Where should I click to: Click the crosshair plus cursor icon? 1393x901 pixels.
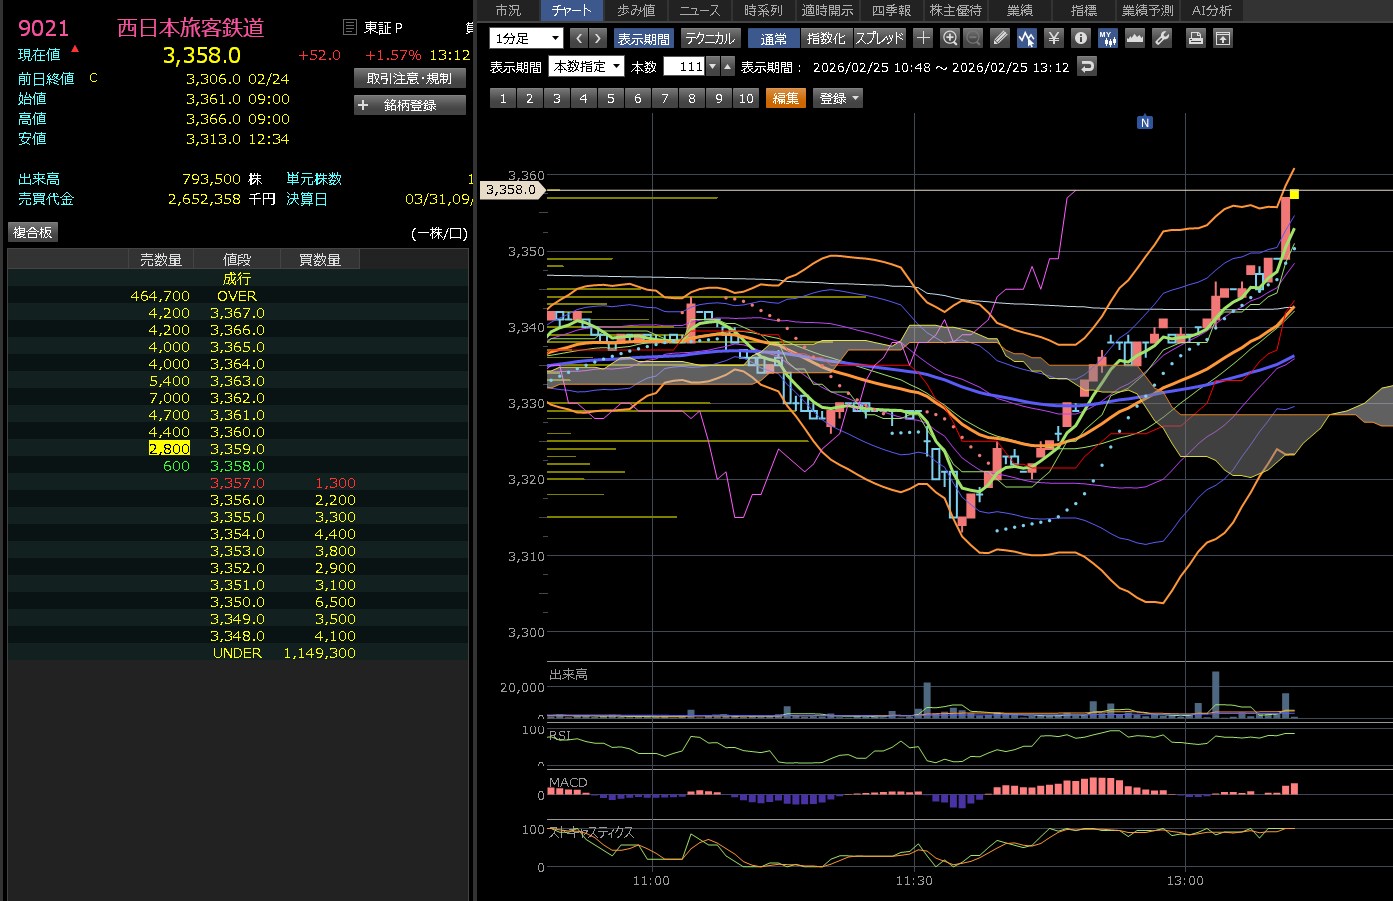click(x=923, y=38)
